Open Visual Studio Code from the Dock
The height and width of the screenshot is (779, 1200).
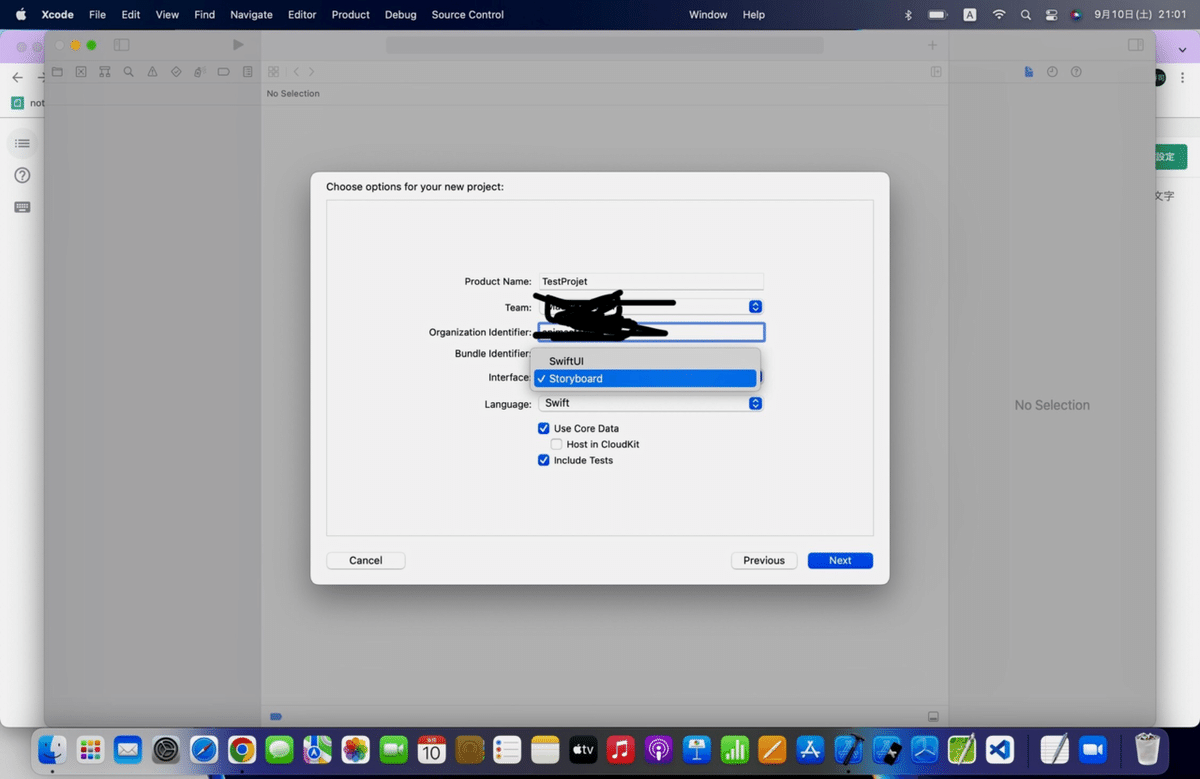[1000, 749]
